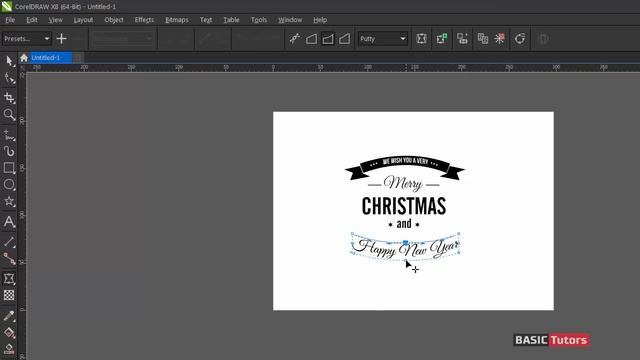Open the Tools menu
Image resolution: width=640 pixels, height=360 pixels.
(259, 20)
